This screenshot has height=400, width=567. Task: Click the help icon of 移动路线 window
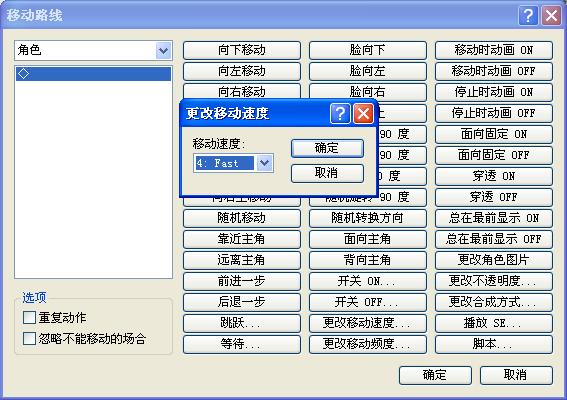(x=528, y=16)
